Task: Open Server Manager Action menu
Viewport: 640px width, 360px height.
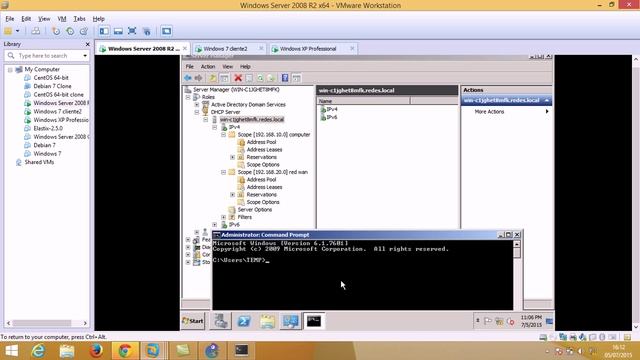Action: tap(208, 67)
